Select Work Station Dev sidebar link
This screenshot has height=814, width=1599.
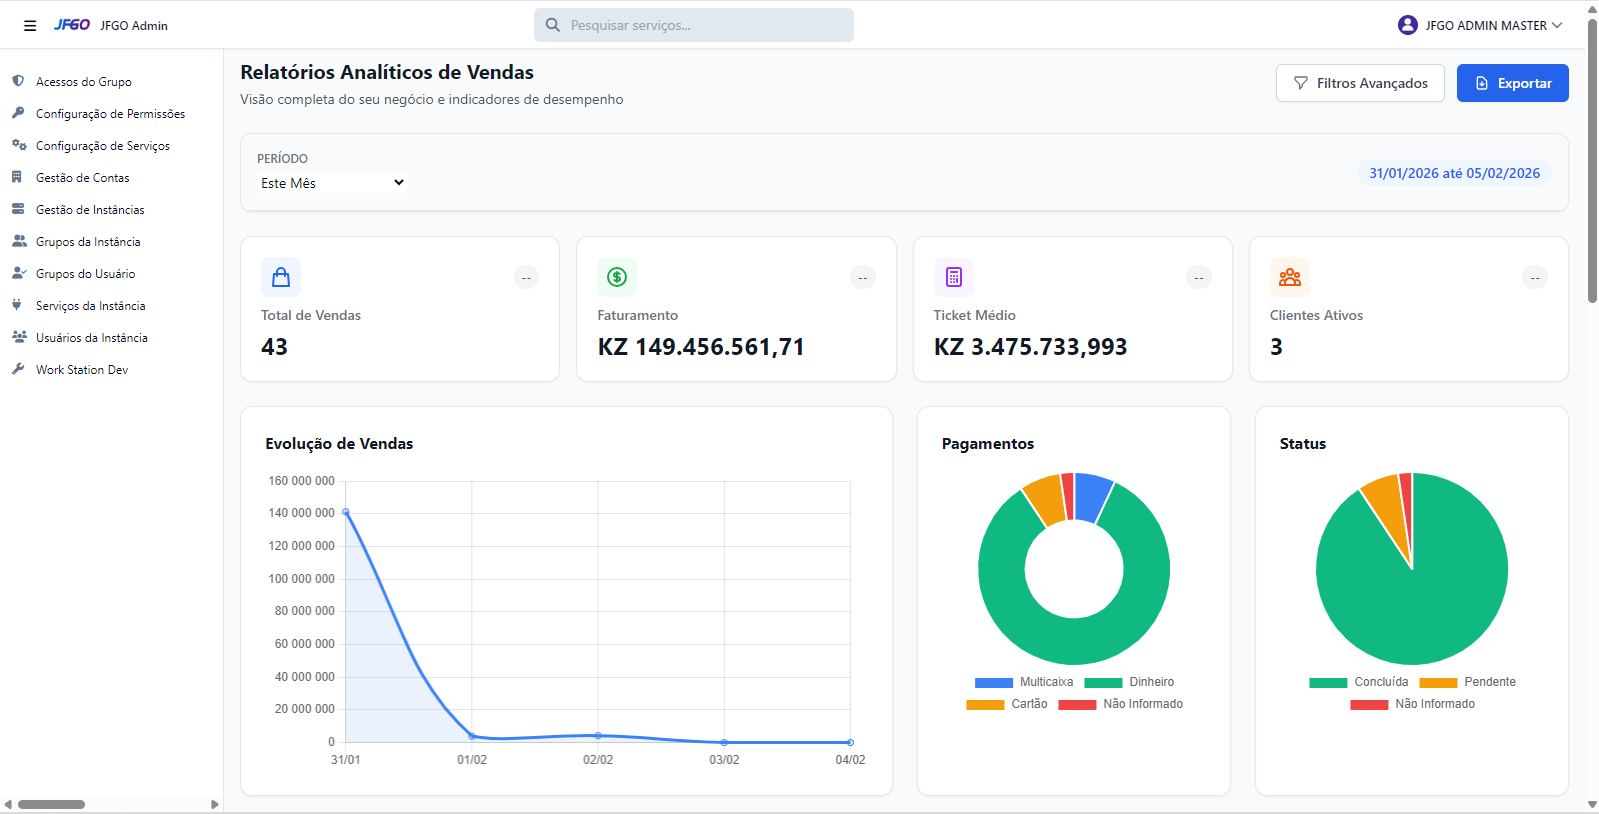pyautogui.click(x=82, y=370)
